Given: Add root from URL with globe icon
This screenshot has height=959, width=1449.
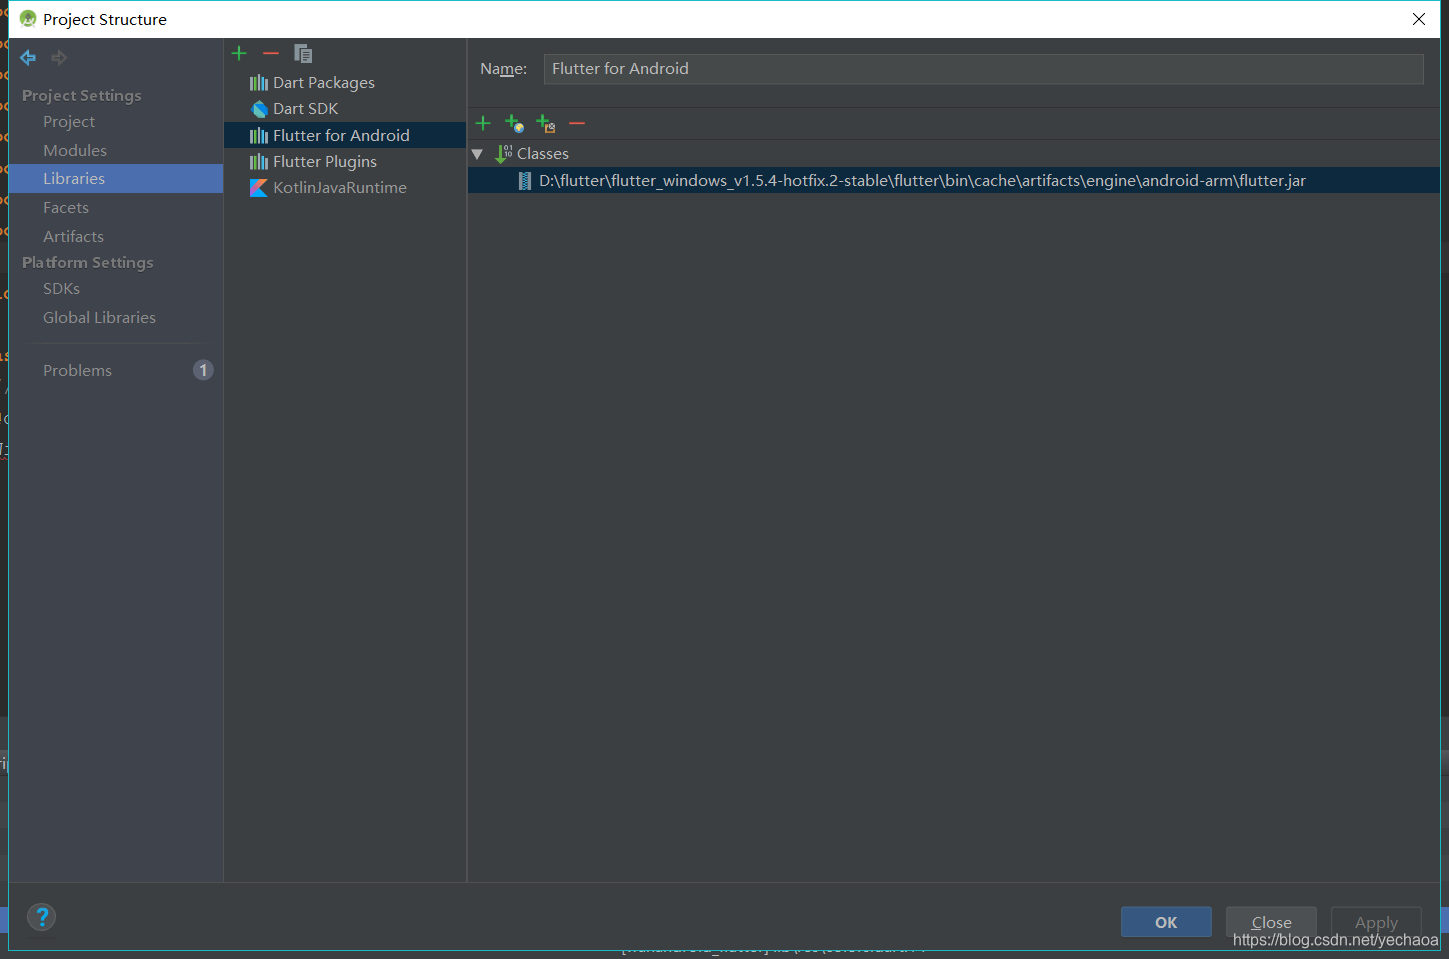Looking at the screenshot, I should coord(514,123).
